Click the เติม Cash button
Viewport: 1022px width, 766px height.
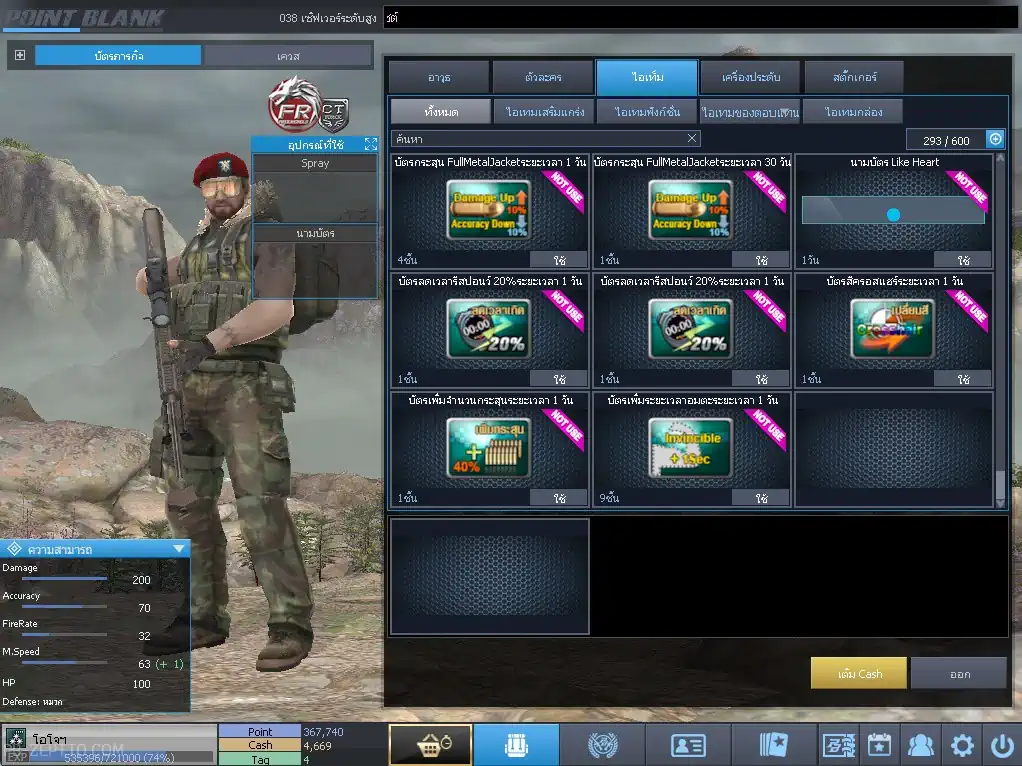click(859, 673)
